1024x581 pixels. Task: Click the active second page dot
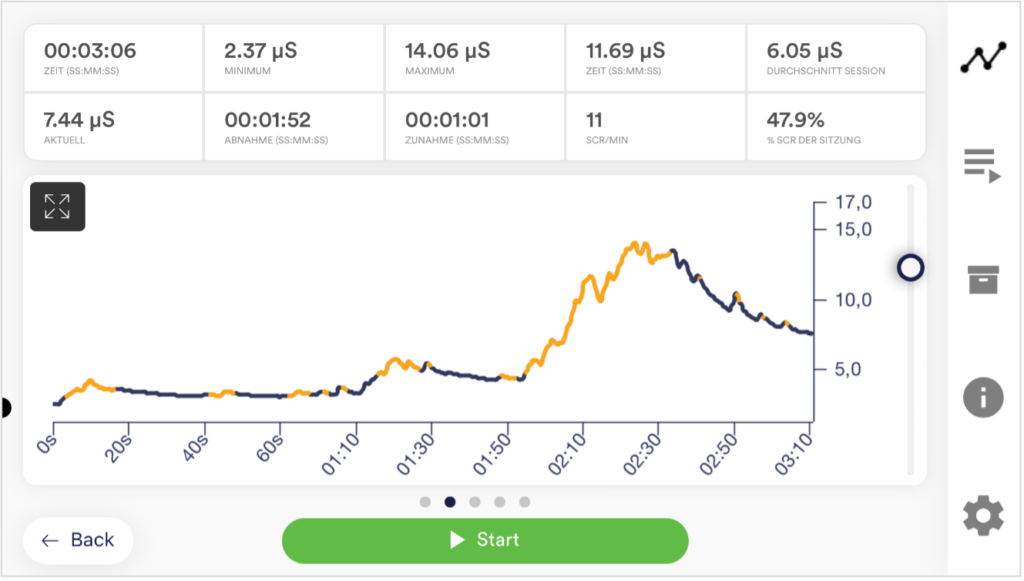450,502
